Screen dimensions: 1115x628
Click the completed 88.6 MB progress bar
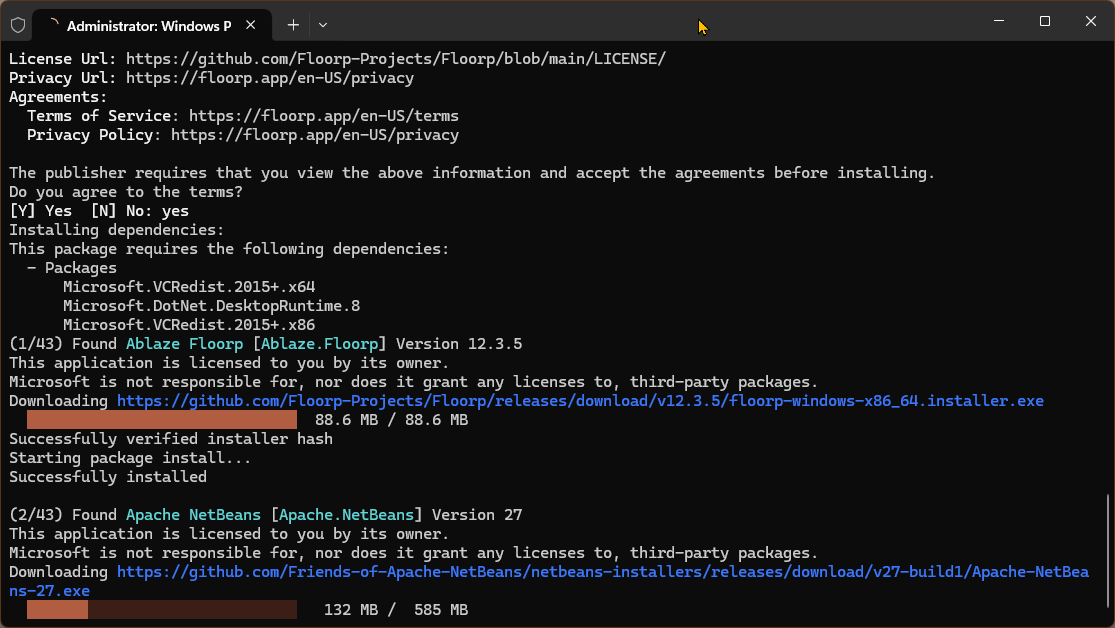[162, 420]
